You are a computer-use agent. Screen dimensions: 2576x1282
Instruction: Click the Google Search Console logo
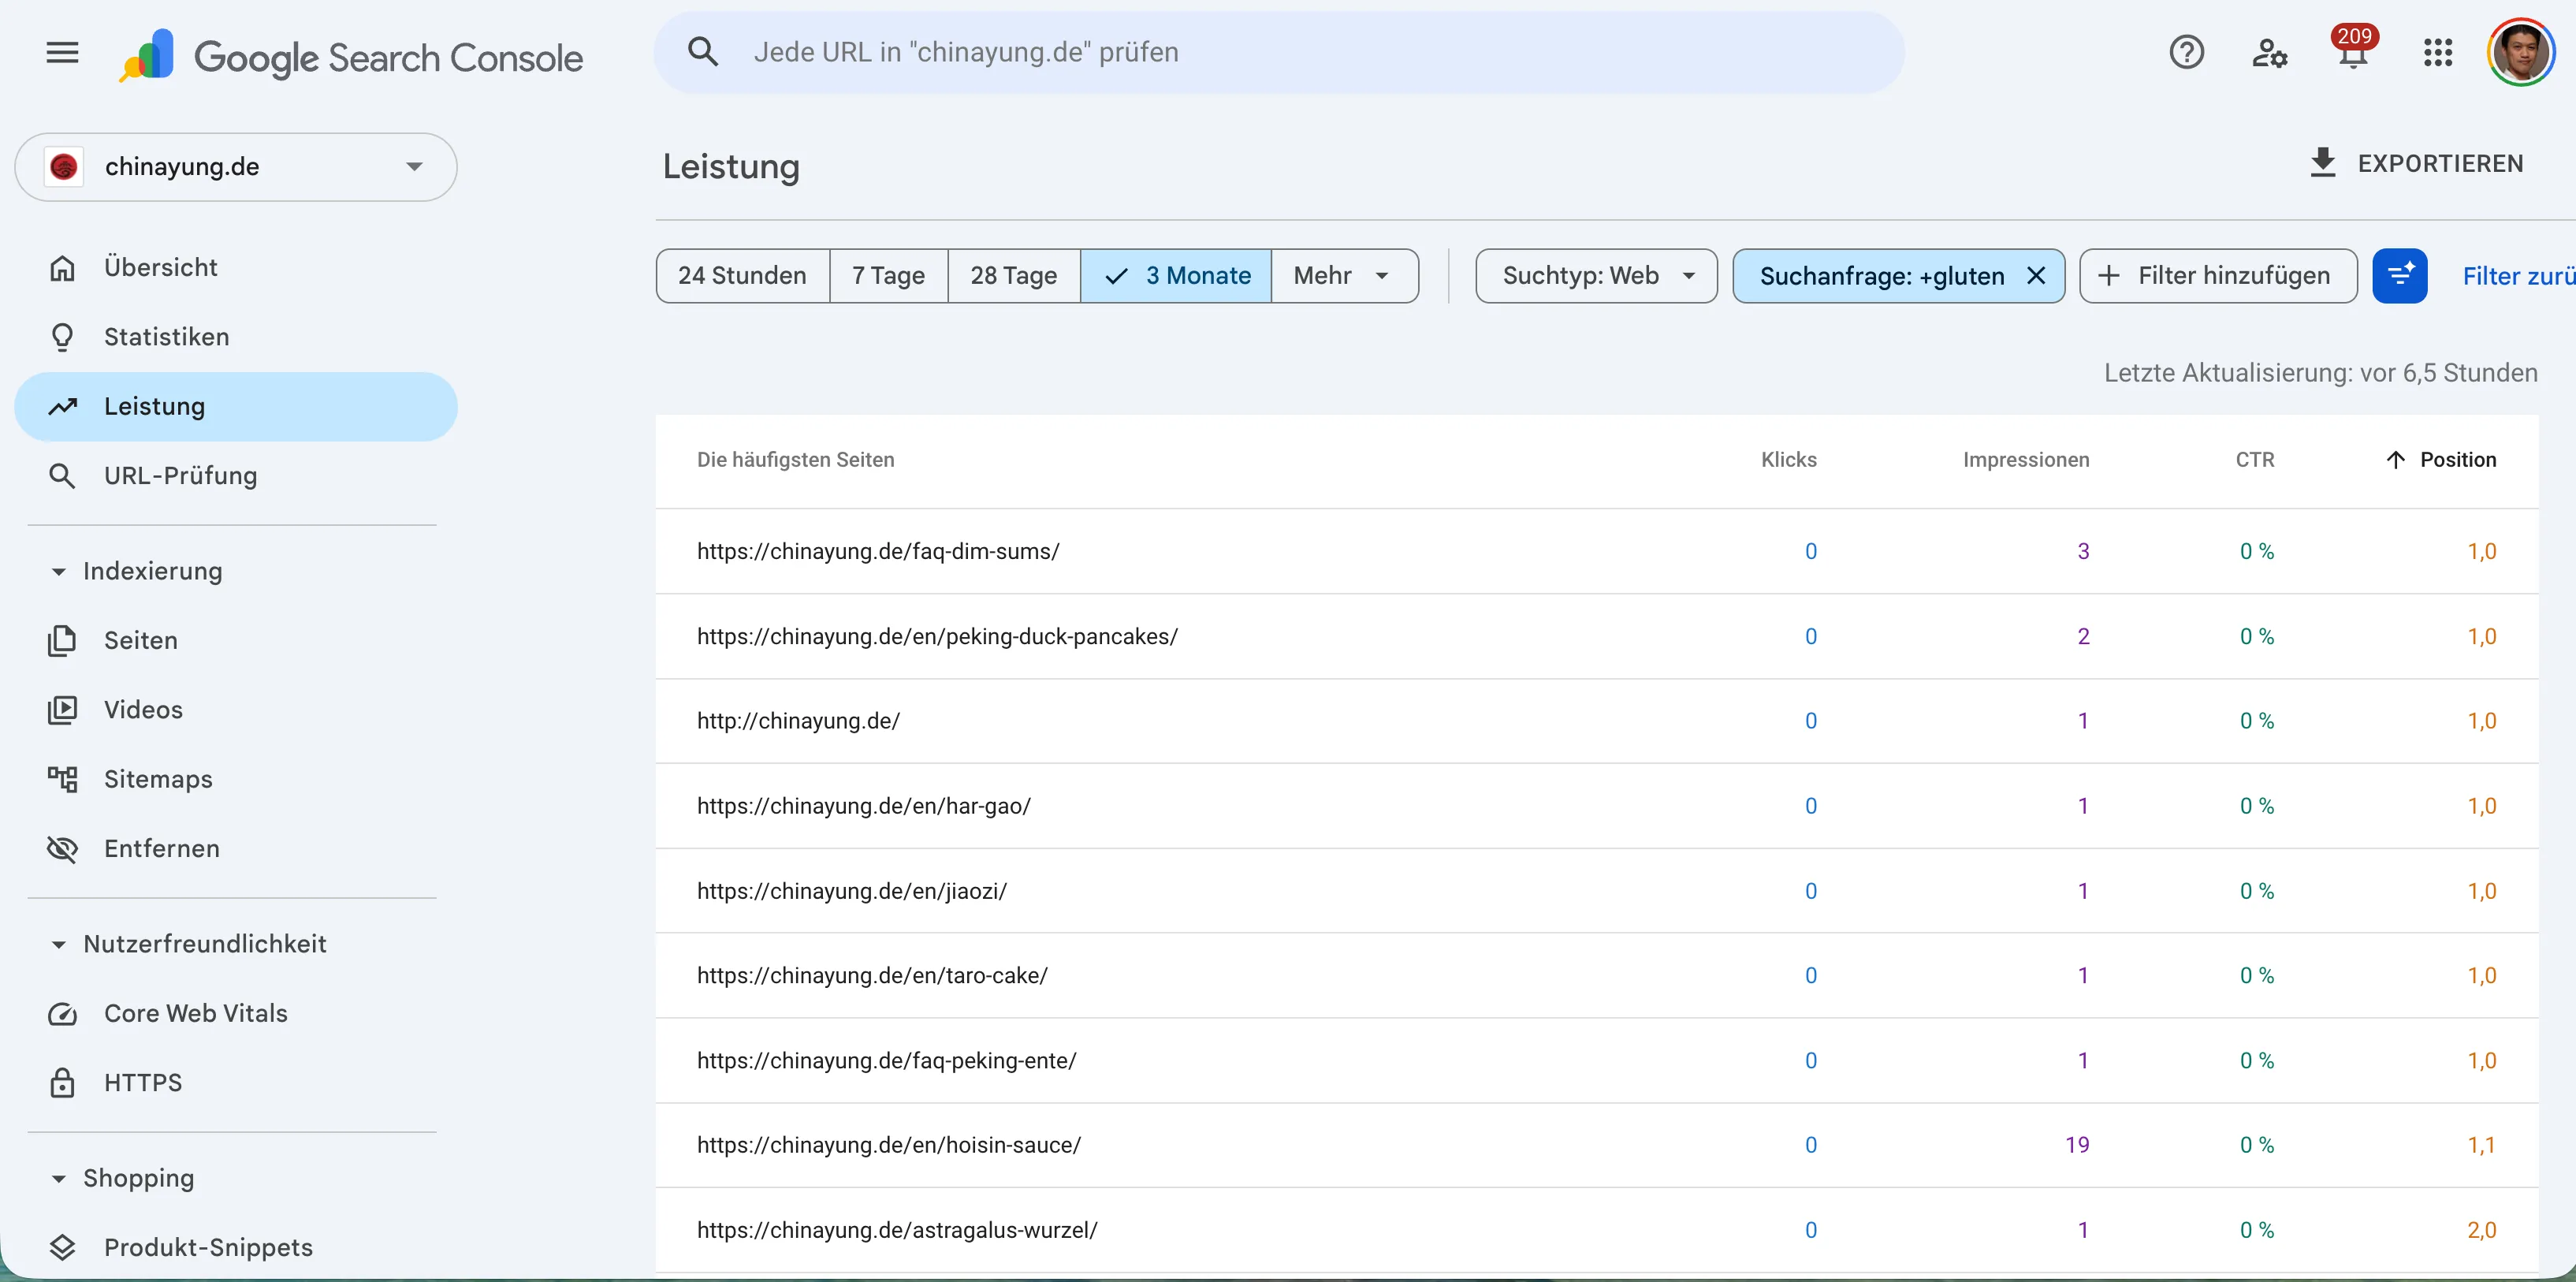point(350,56)
